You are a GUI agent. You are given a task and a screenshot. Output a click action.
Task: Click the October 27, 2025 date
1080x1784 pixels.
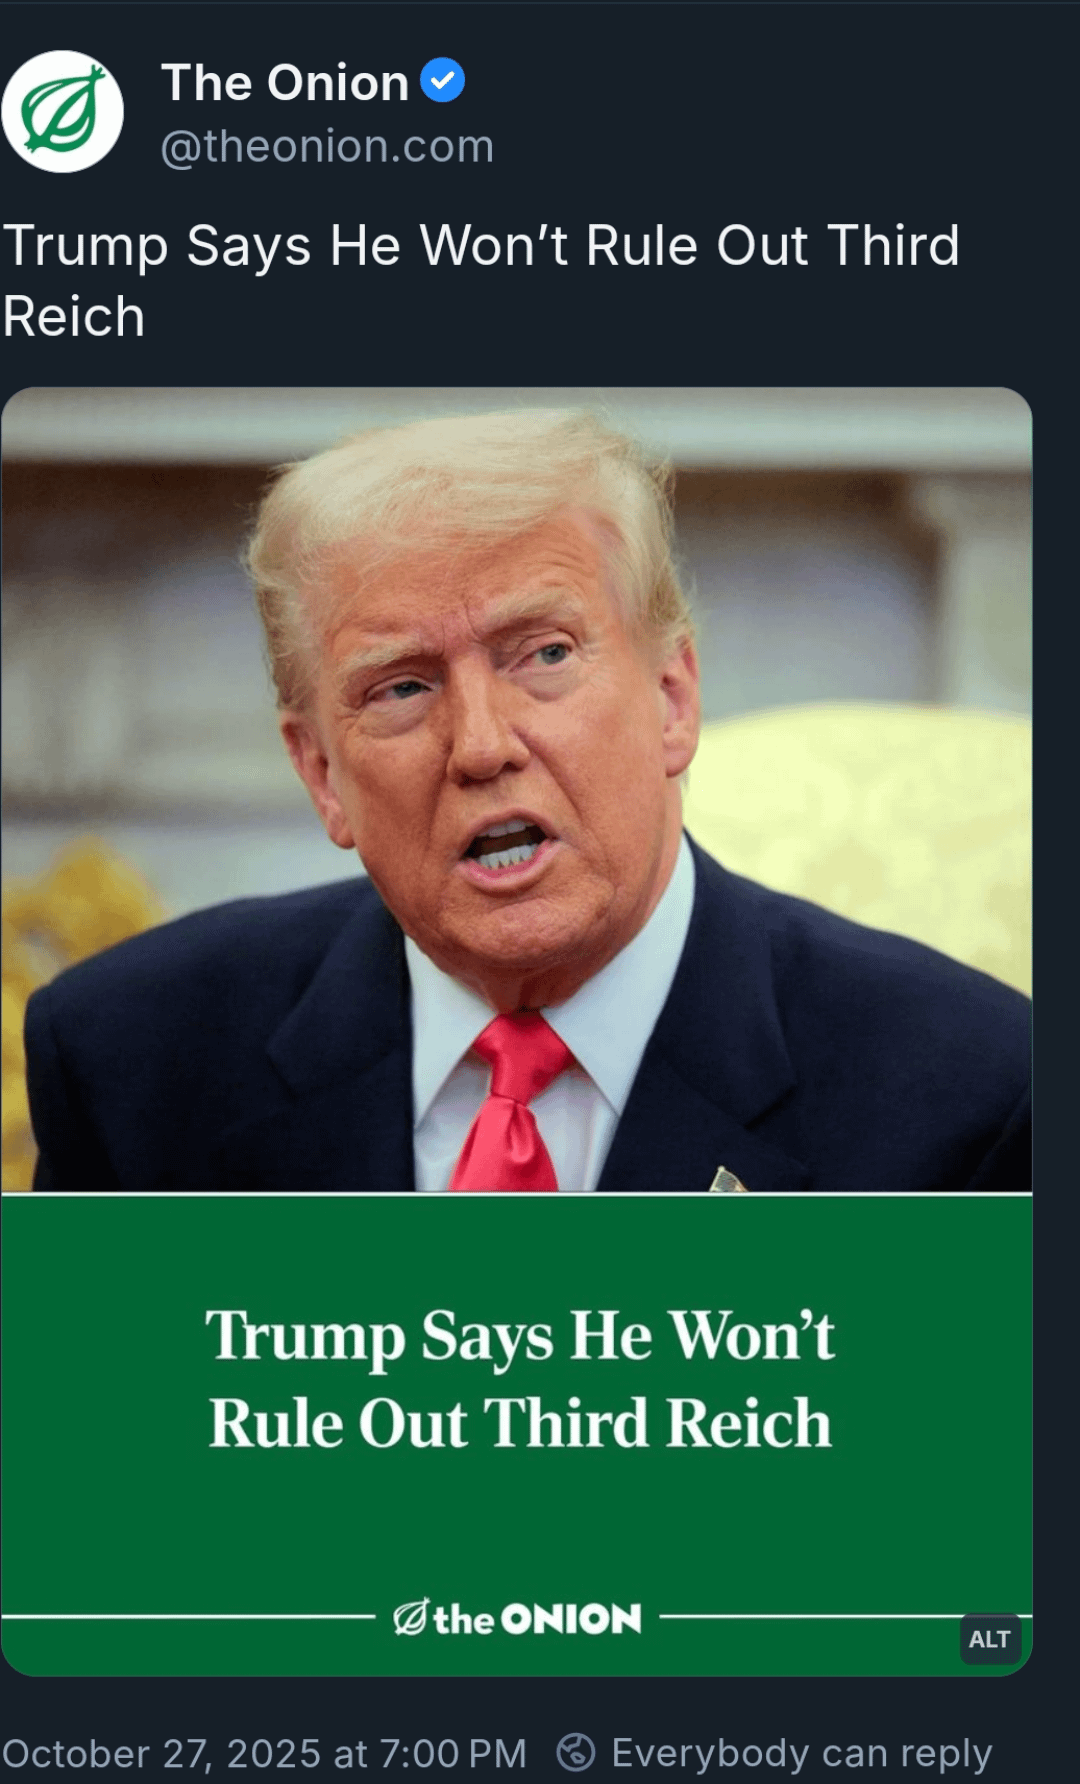[x=162, y=1753]
